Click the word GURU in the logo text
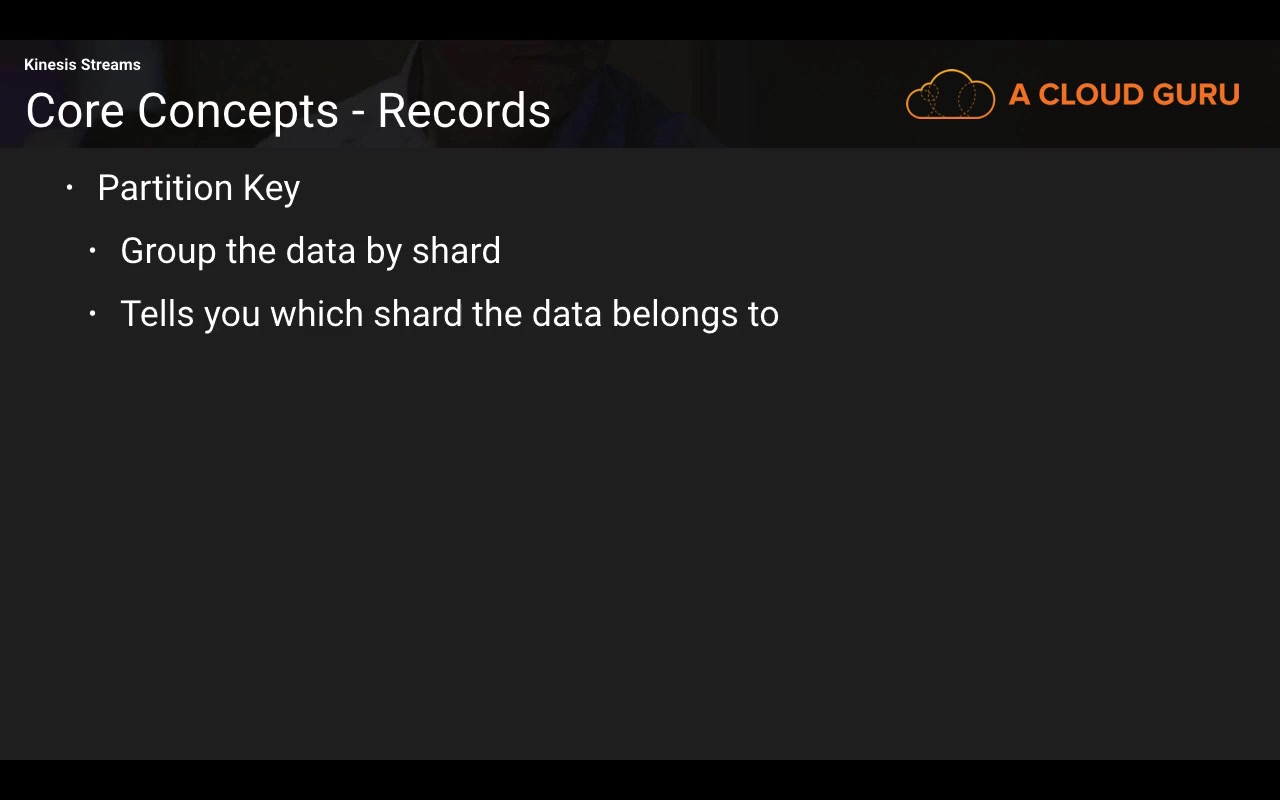The height and width of the screenshot is (800, 1280). [x=1196, y=95]
